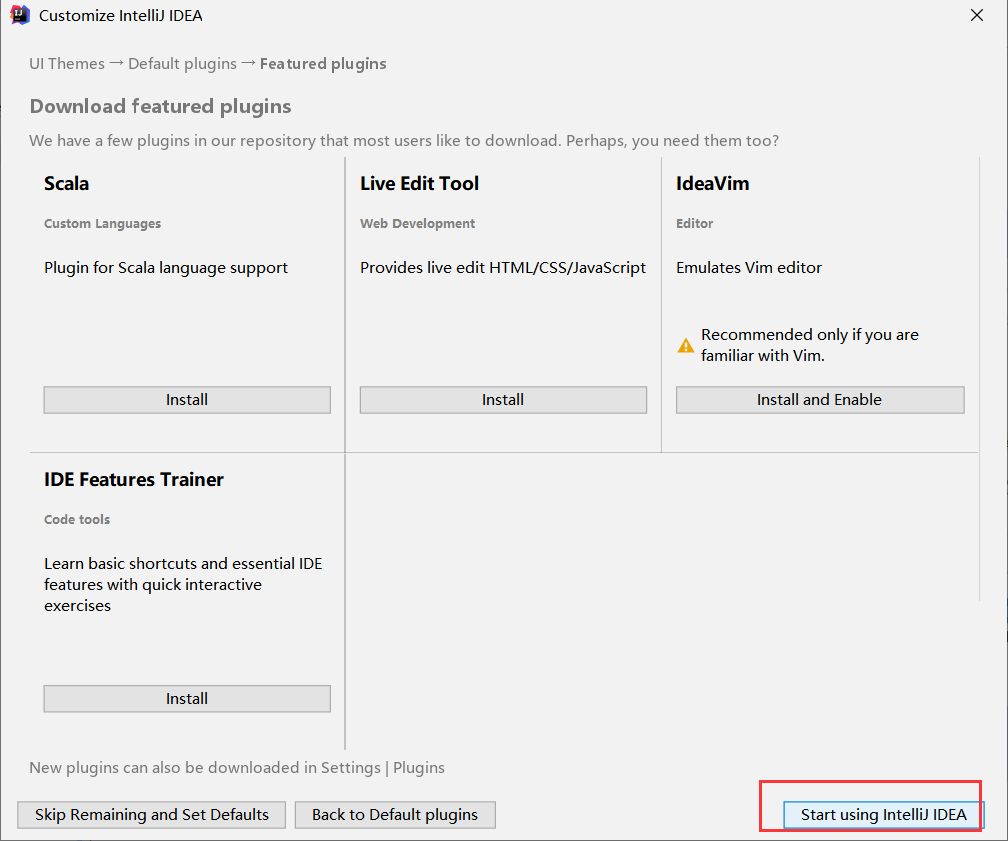Close the Customize IntelliJ IDEA dialog

(x=976, y=15)
